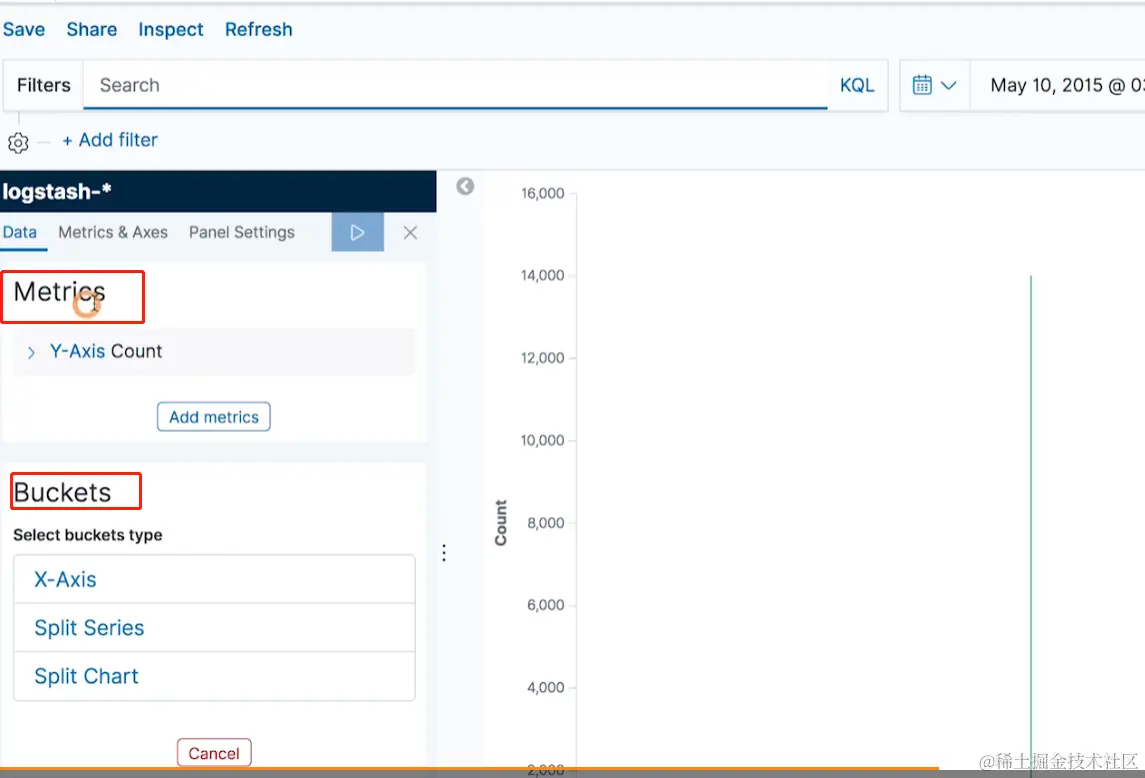Collapse the editor sidebar with arrow icon
Viewport: 1145px width, 778px height.
click(x=465, y=186)
